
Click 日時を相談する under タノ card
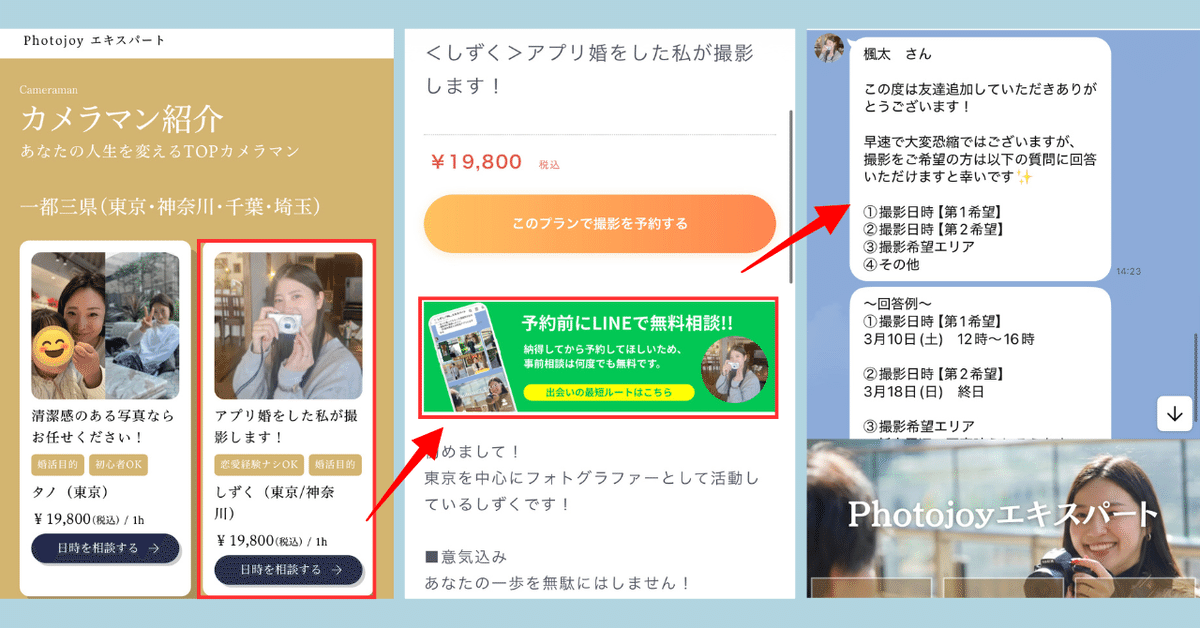[105, 548]
